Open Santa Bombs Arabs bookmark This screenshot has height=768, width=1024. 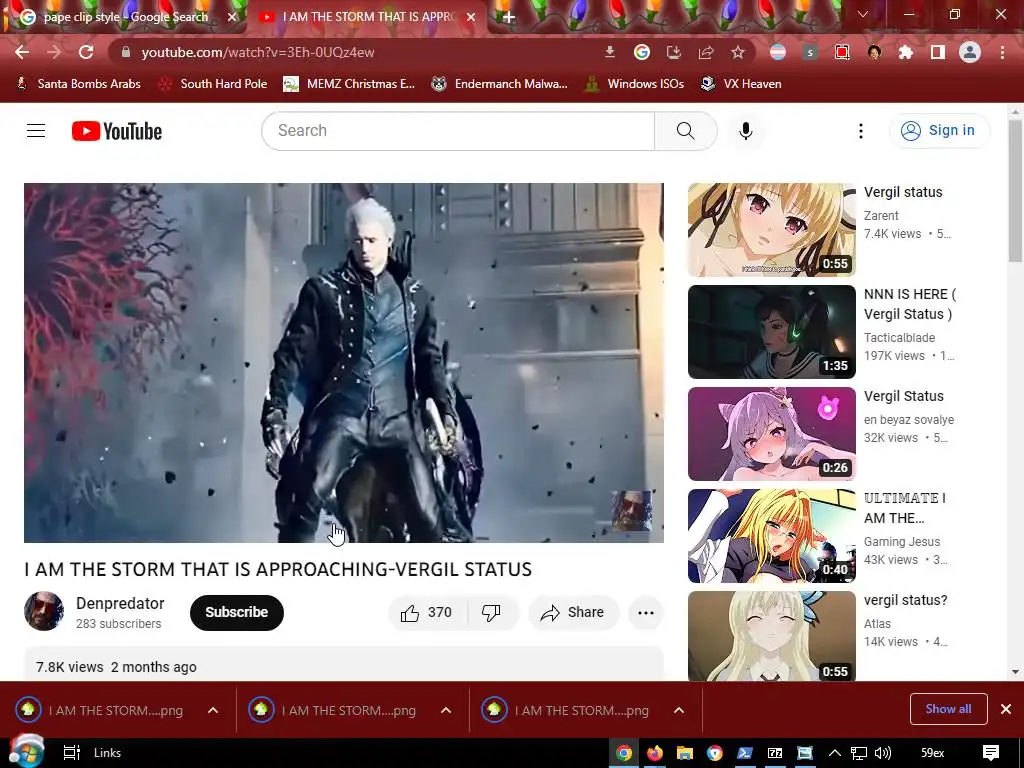pos(78,84)
